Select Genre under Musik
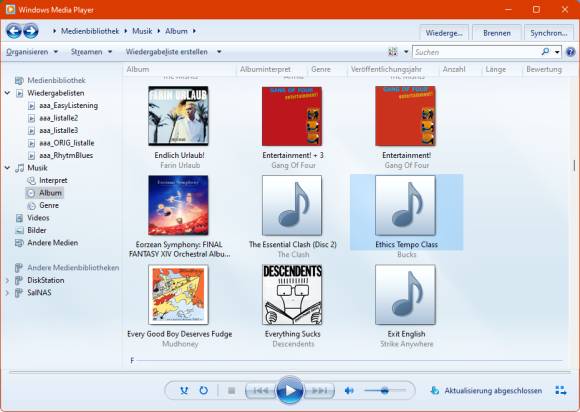 click(x=49, y=205)
